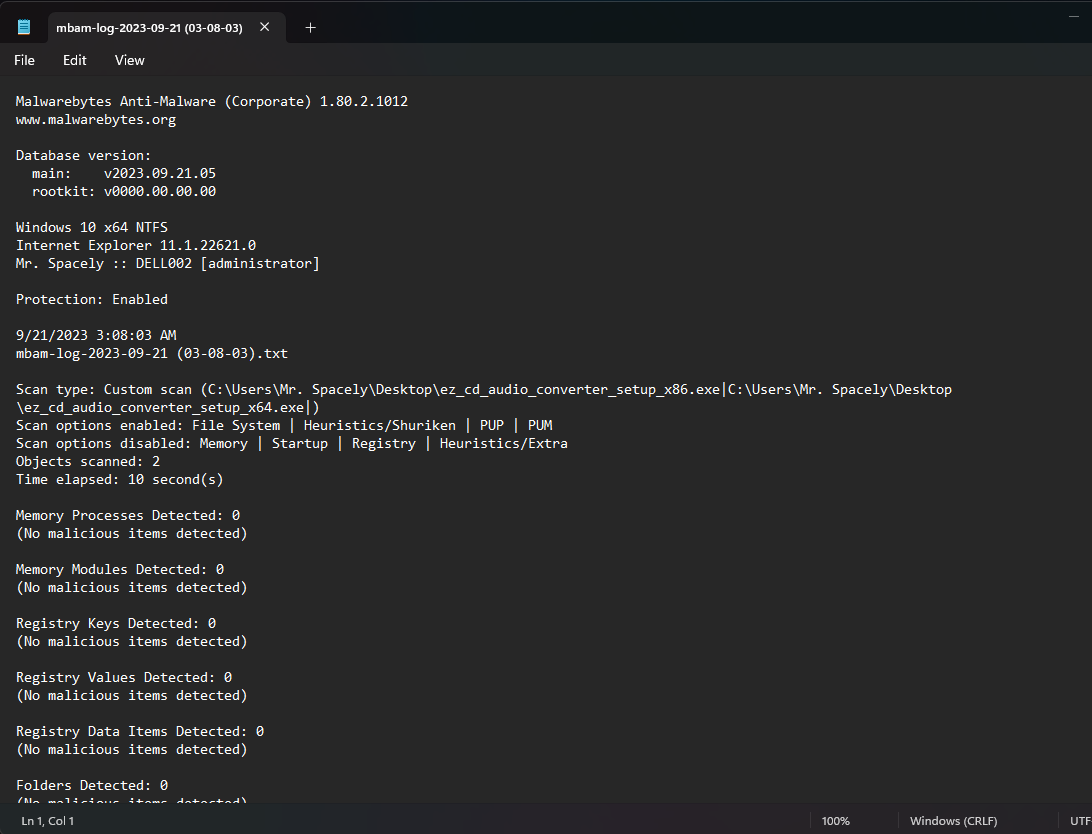Click the log filename line ending in .txt
The height and width of the screenshot is (834, 1092).
point(152,354)
